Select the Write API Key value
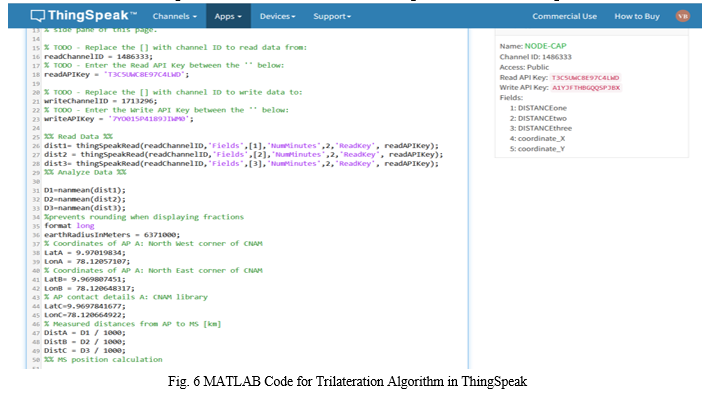 pos(586,88)
